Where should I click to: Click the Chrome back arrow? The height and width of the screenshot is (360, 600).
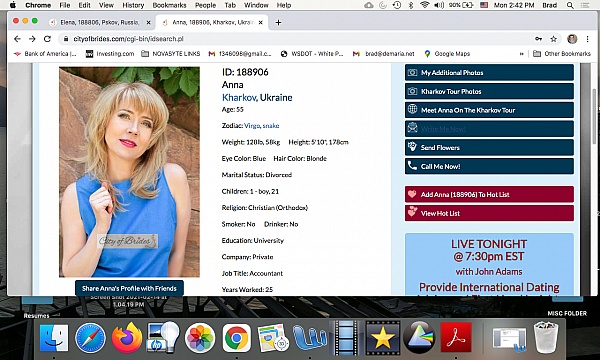(17, 39)
